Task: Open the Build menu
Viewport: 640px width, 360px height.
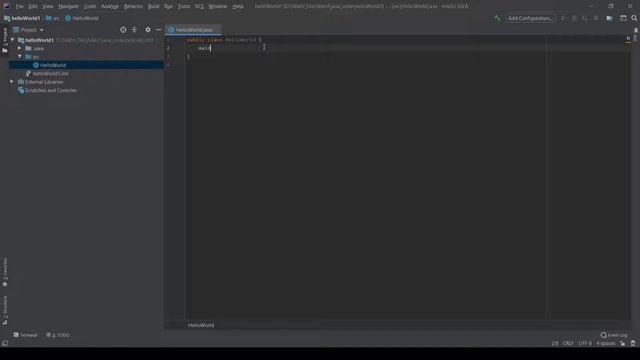Action: click(153, 6)
